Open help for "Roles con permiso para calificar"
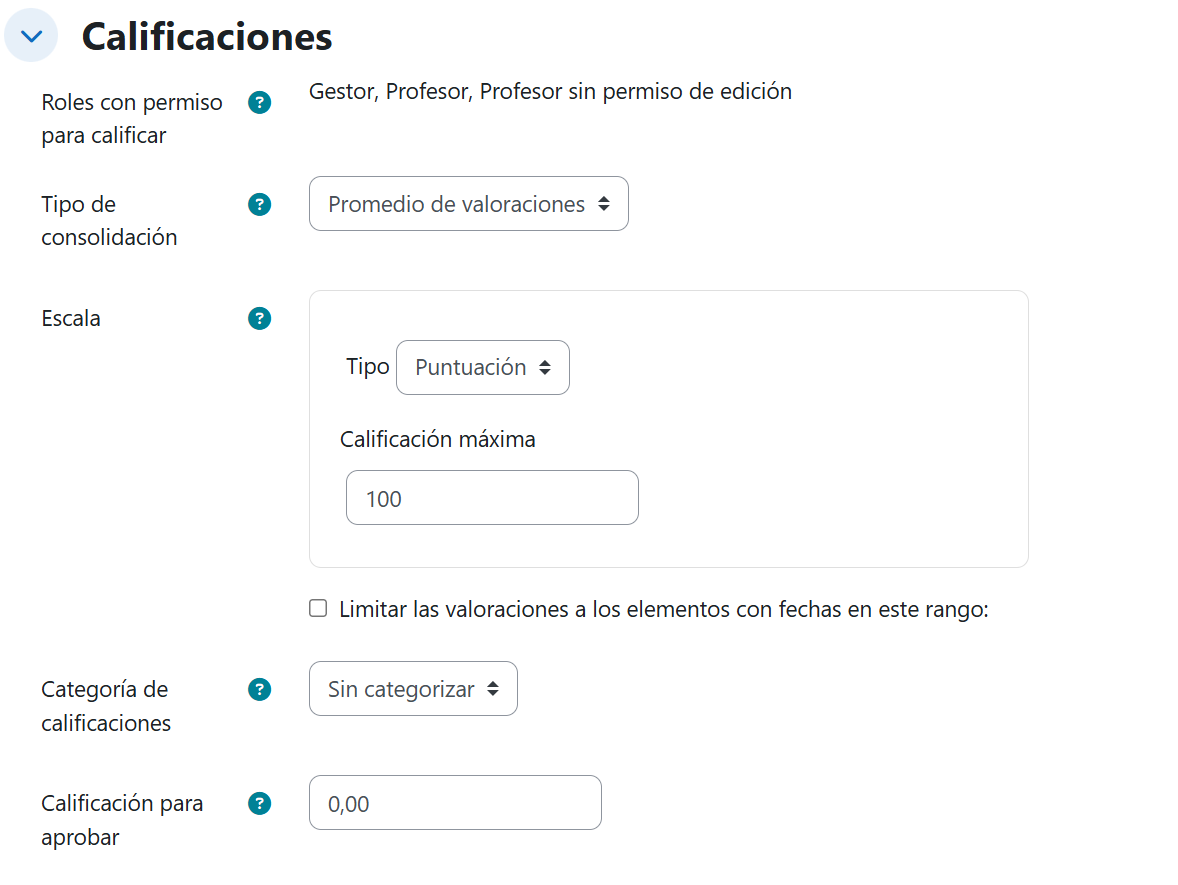1178x885 pixels. click(259, 102)
